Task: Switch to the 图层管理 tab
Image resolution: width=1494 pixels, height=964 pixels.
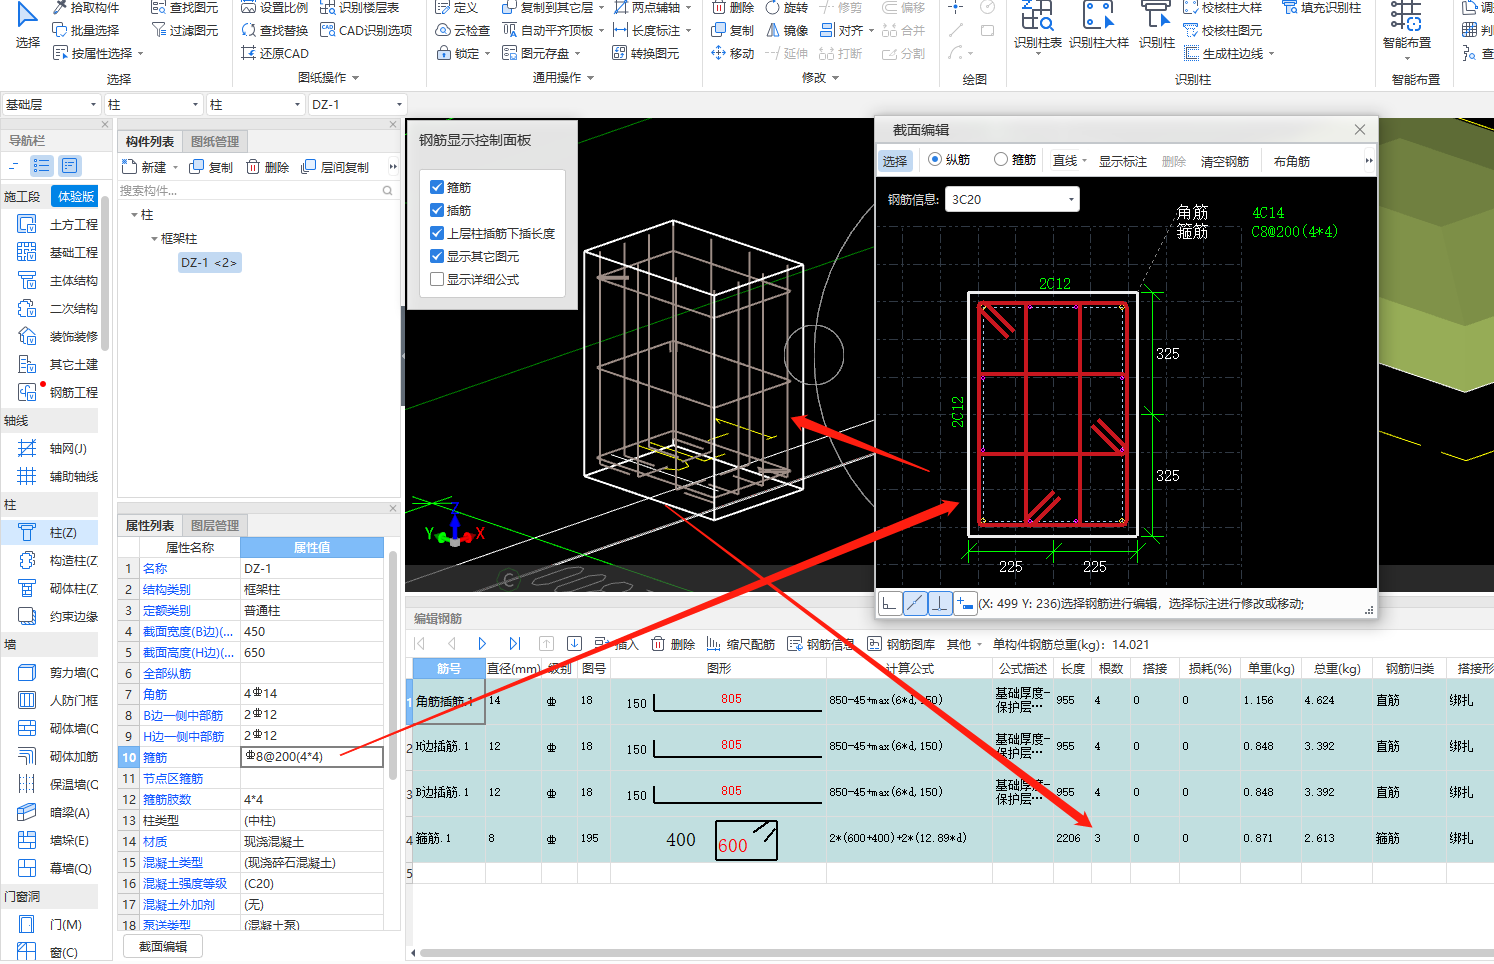Action: pos(215,526)
